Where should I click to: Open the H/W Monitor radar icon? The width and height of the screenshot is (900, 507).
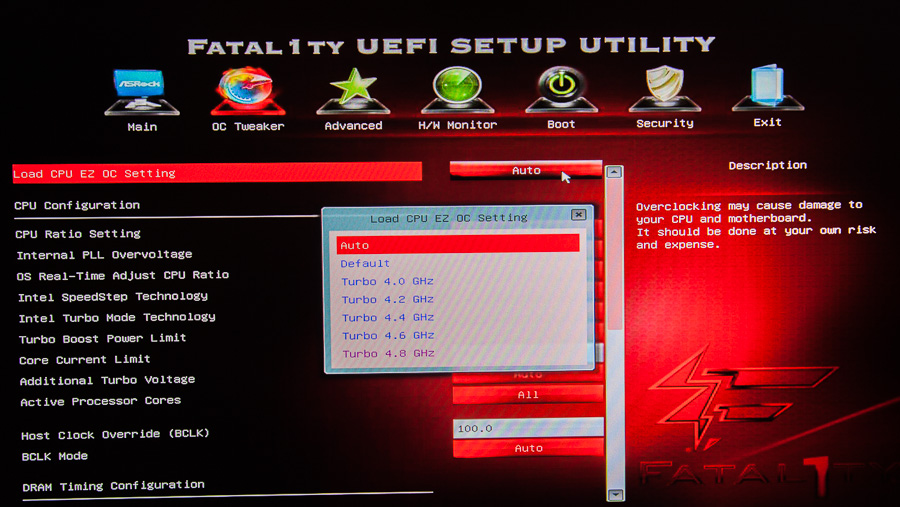(x=457, y=92)
